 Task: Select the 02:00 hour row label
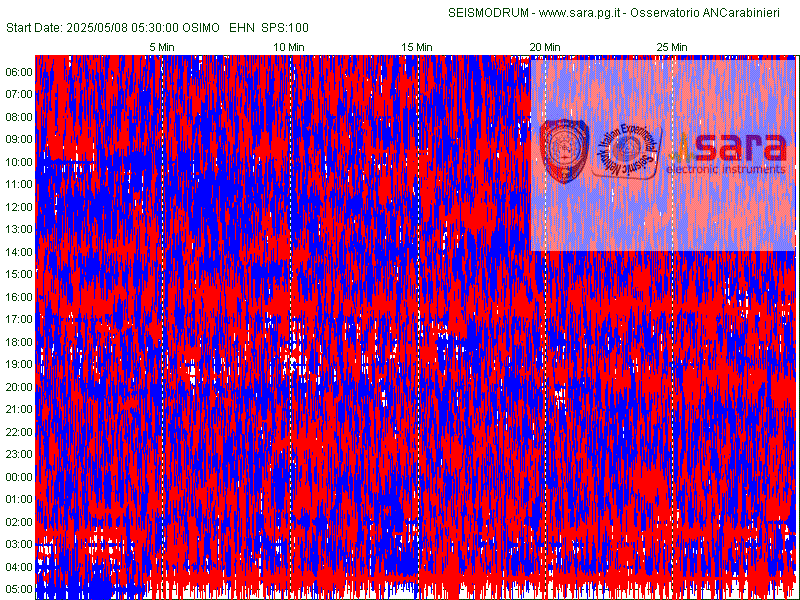tap(19, 522)
